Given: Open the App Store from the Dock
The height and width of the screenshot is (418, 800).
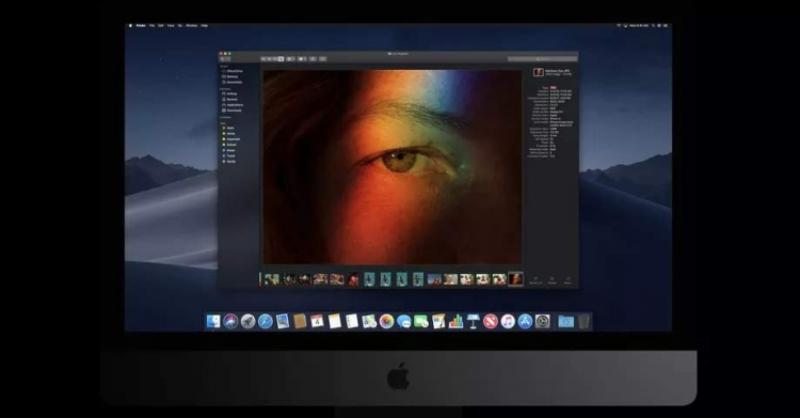Looking at the screenshot, I should (x=525, y=321).
